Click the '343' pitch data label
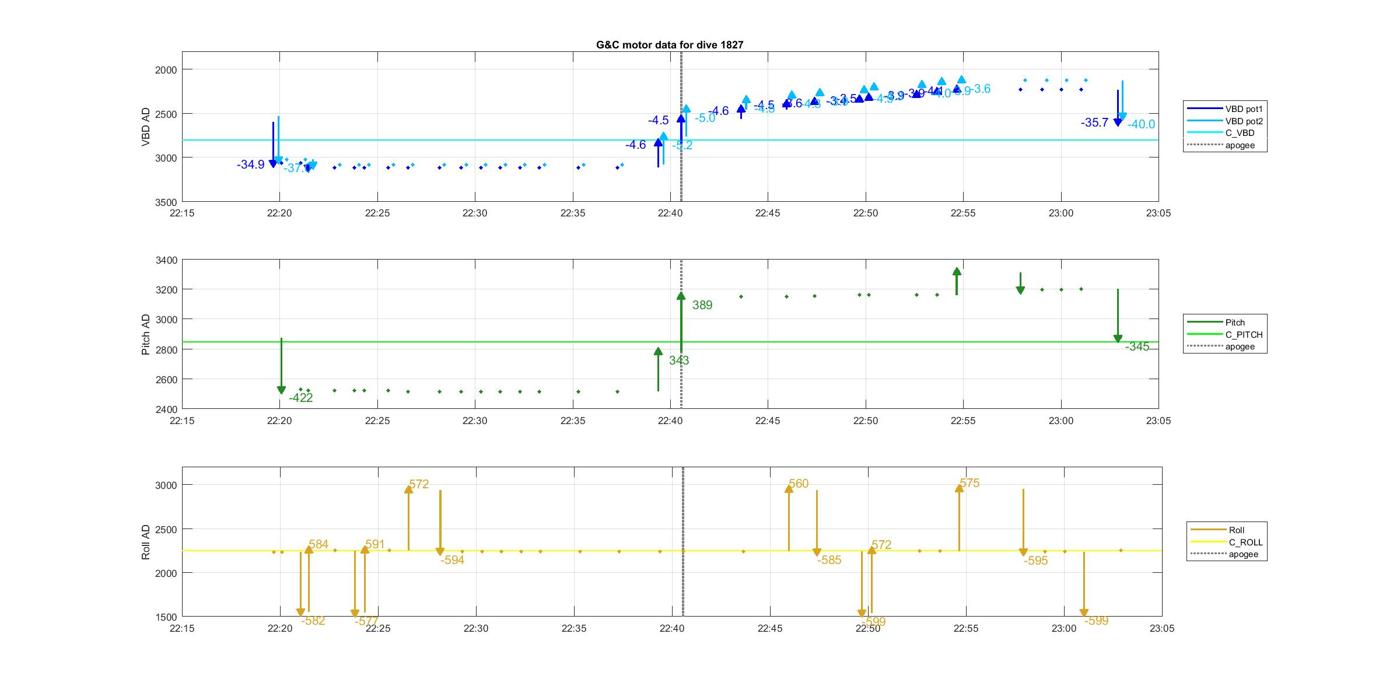The width and height of the screenshot is (1400, 693). pos(679,360)
